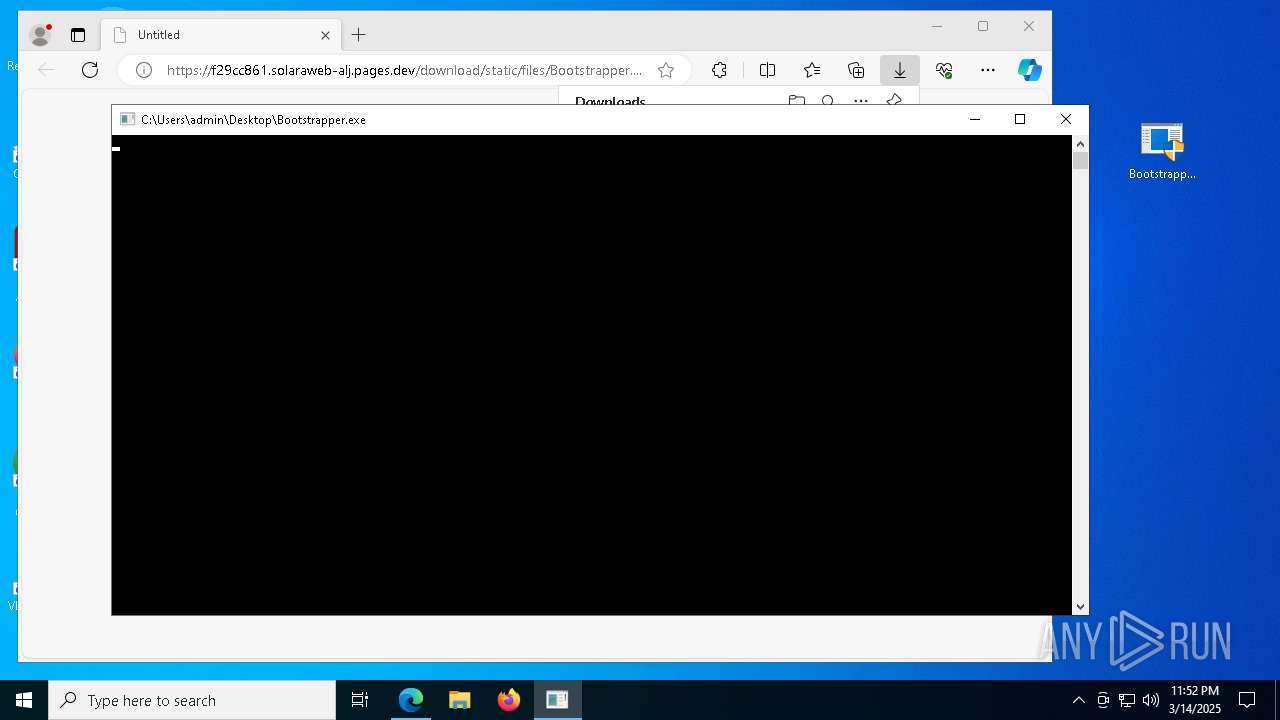Minimize the Bootstrapper.exe console

pos(975,119)
